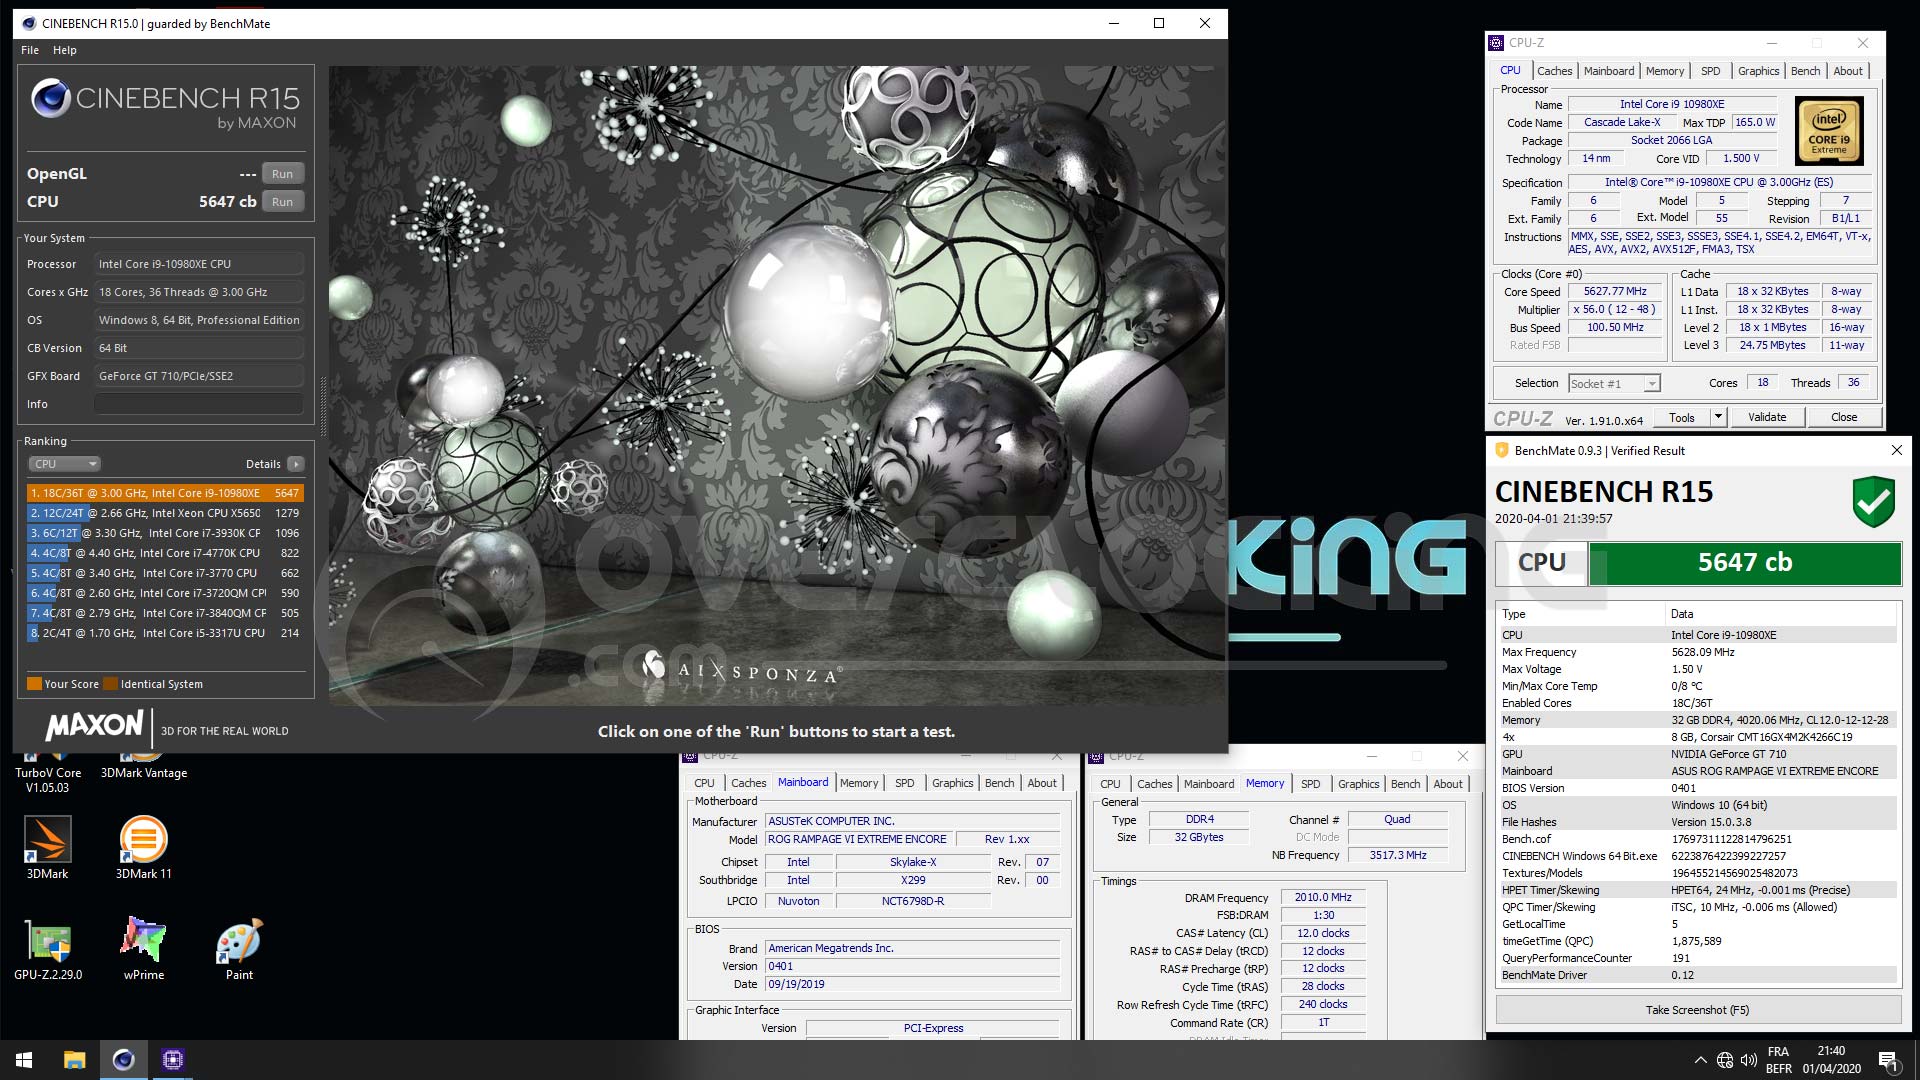Click the BenchMate verified green shield

pos(1873,502)
